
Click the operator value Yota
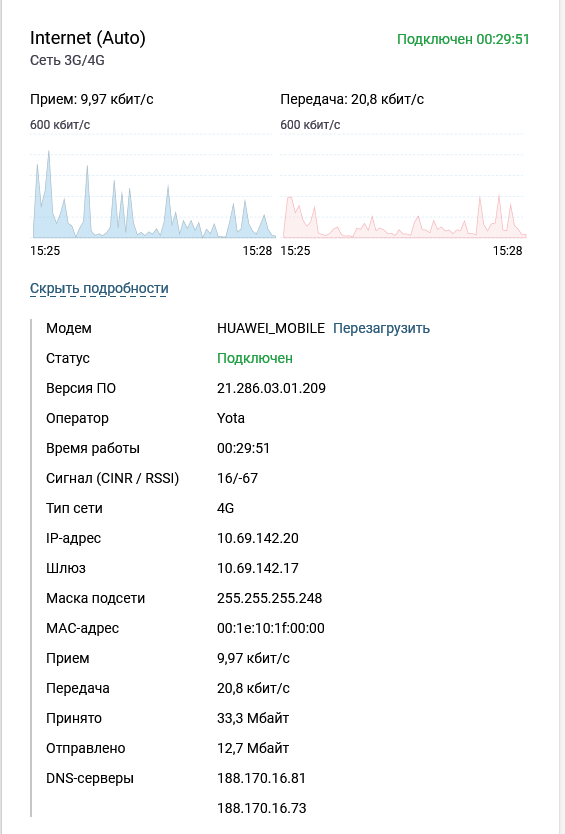pyautogui.click(x=231, y=418)
